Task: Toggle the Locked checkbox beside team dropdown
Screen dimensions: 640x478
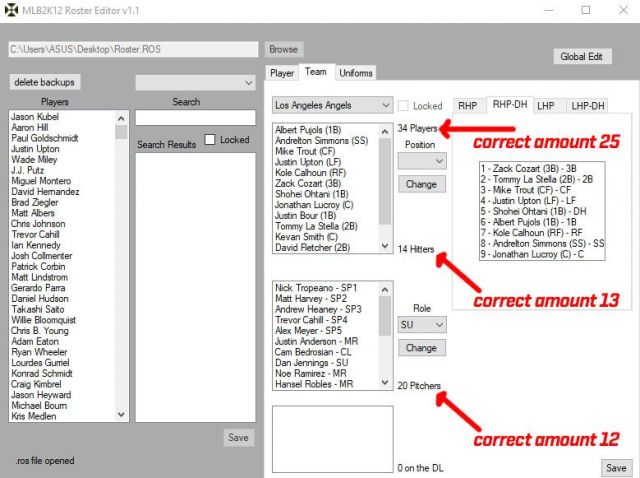Action: tap(403, 106)
